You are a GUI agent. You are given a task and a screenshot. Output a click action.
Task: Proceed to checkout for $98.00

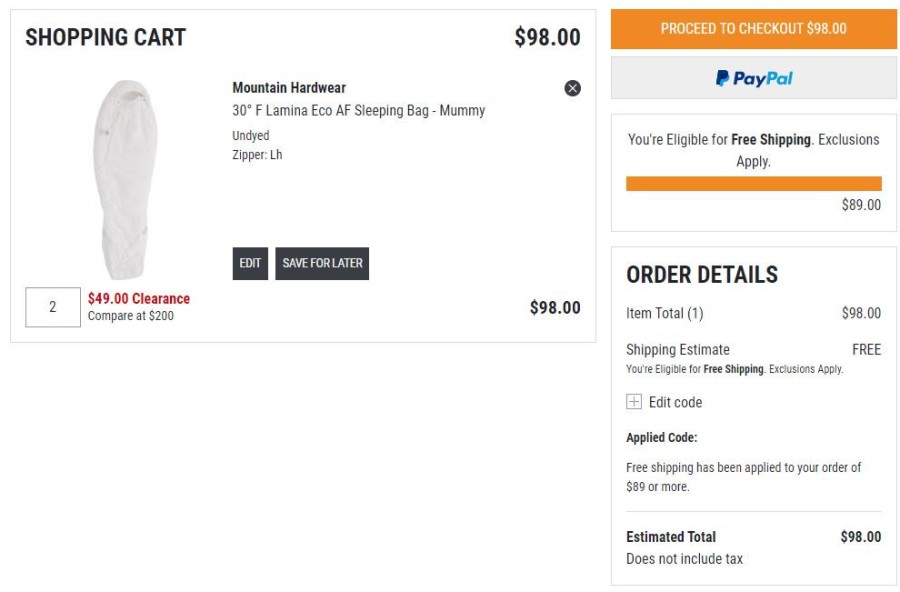tap(754, 29)
